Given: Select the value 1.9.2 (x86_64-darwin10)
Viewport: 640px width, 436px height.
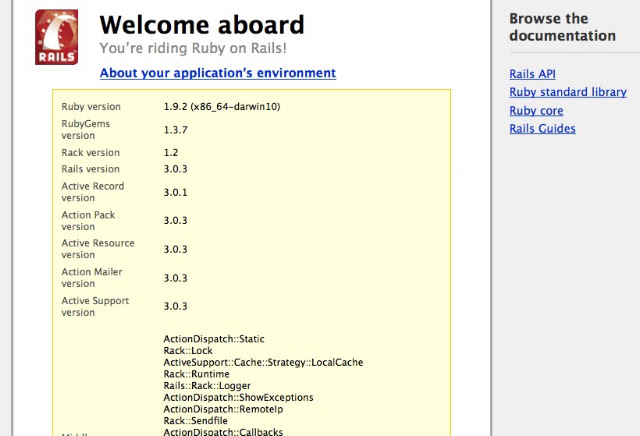Looking at the screenshot, I should click(222, 107).
